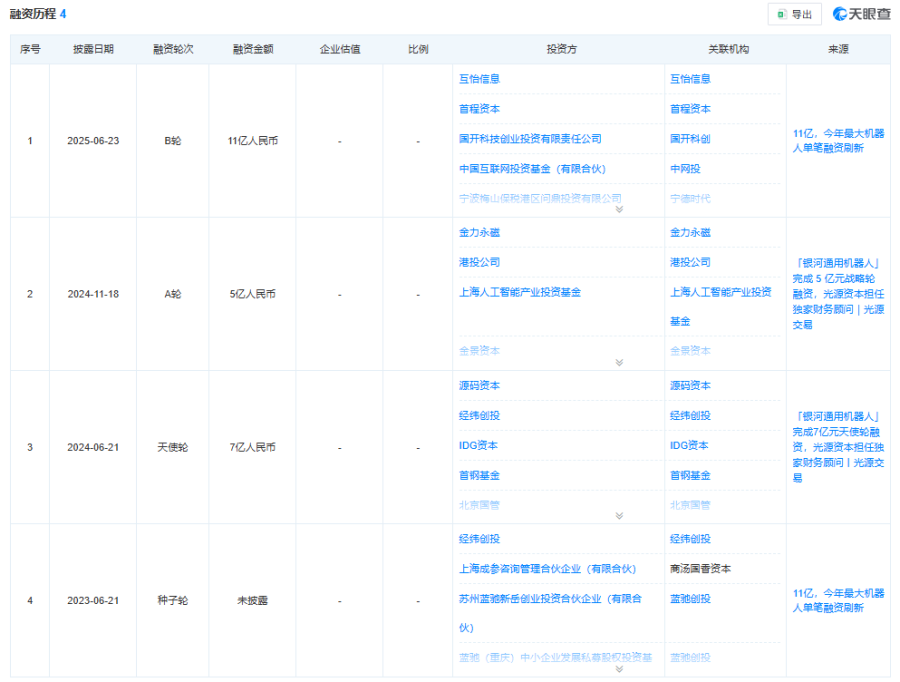Open the 7亿元天使轮融资 source article
Image resolution: width=900 pixels, height=682 pixels.
coord(840,446)
